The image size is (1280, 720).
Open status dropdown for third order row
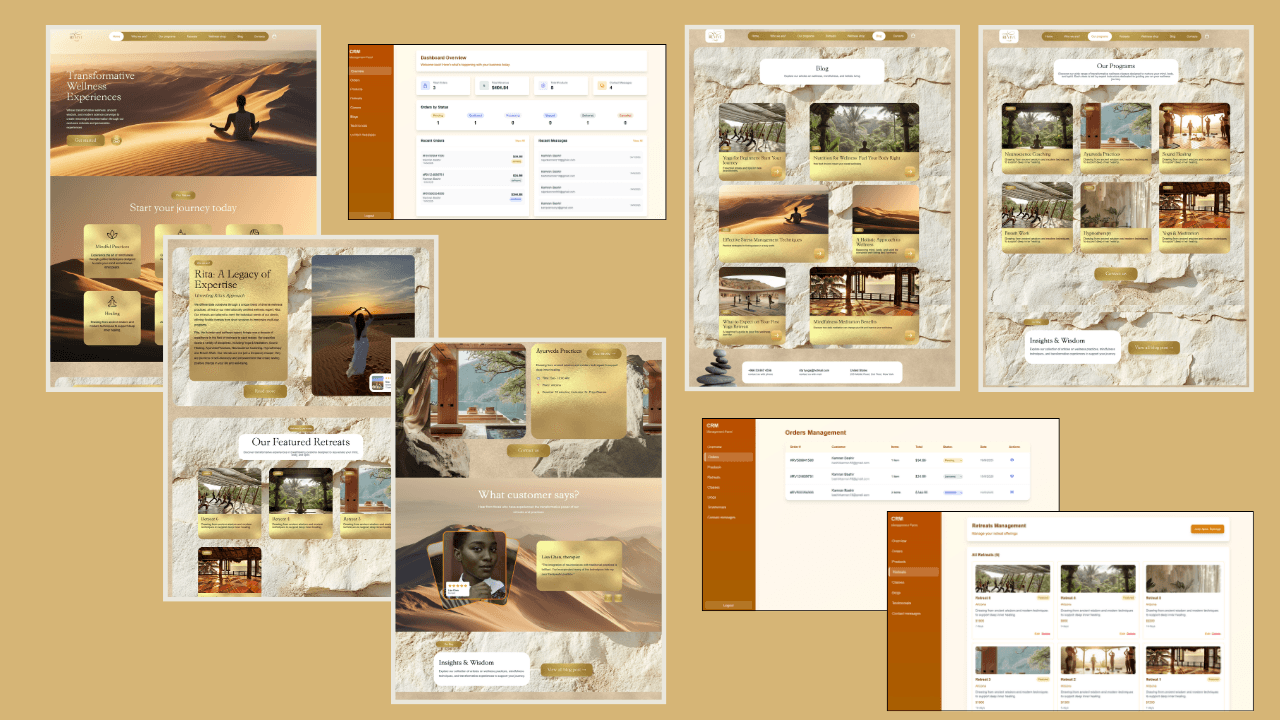pyautogui.click(x=952, y=493)
